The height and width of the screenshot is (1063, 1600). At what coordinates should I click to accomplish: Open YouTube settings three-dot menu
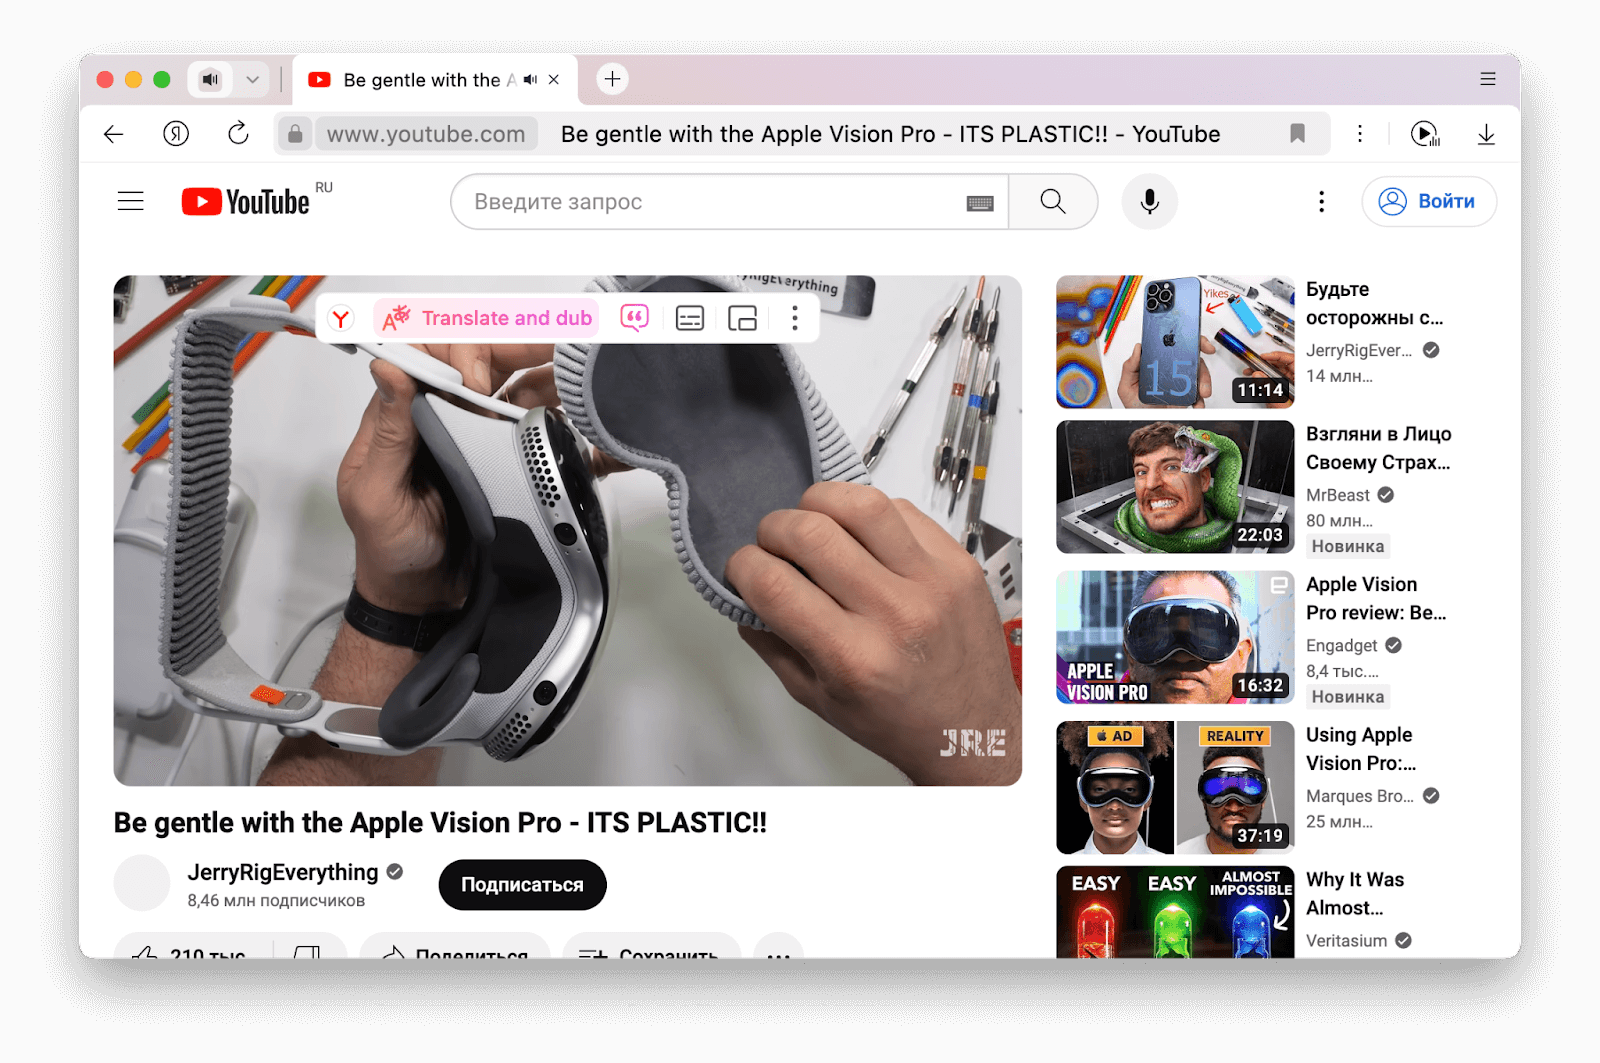click(x=1321, y=201)
